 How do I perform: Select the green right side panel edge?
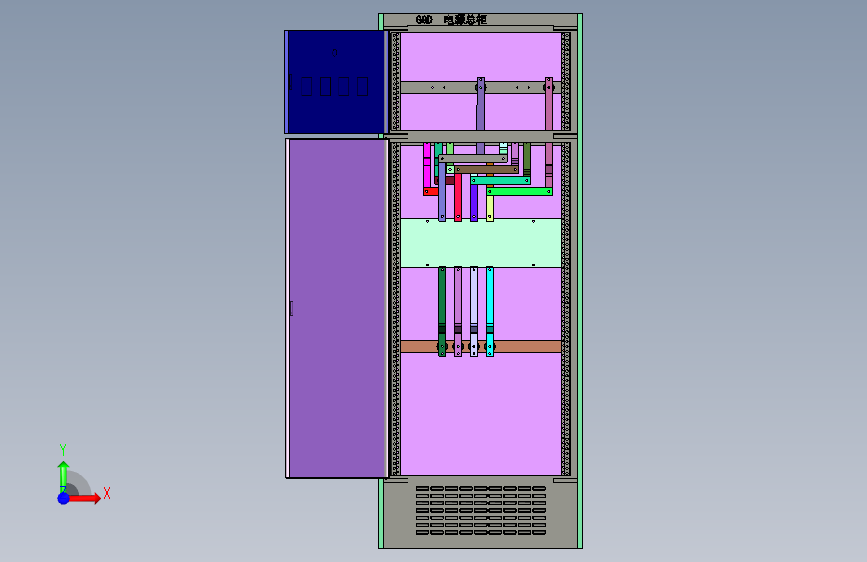tap(579, 281)
